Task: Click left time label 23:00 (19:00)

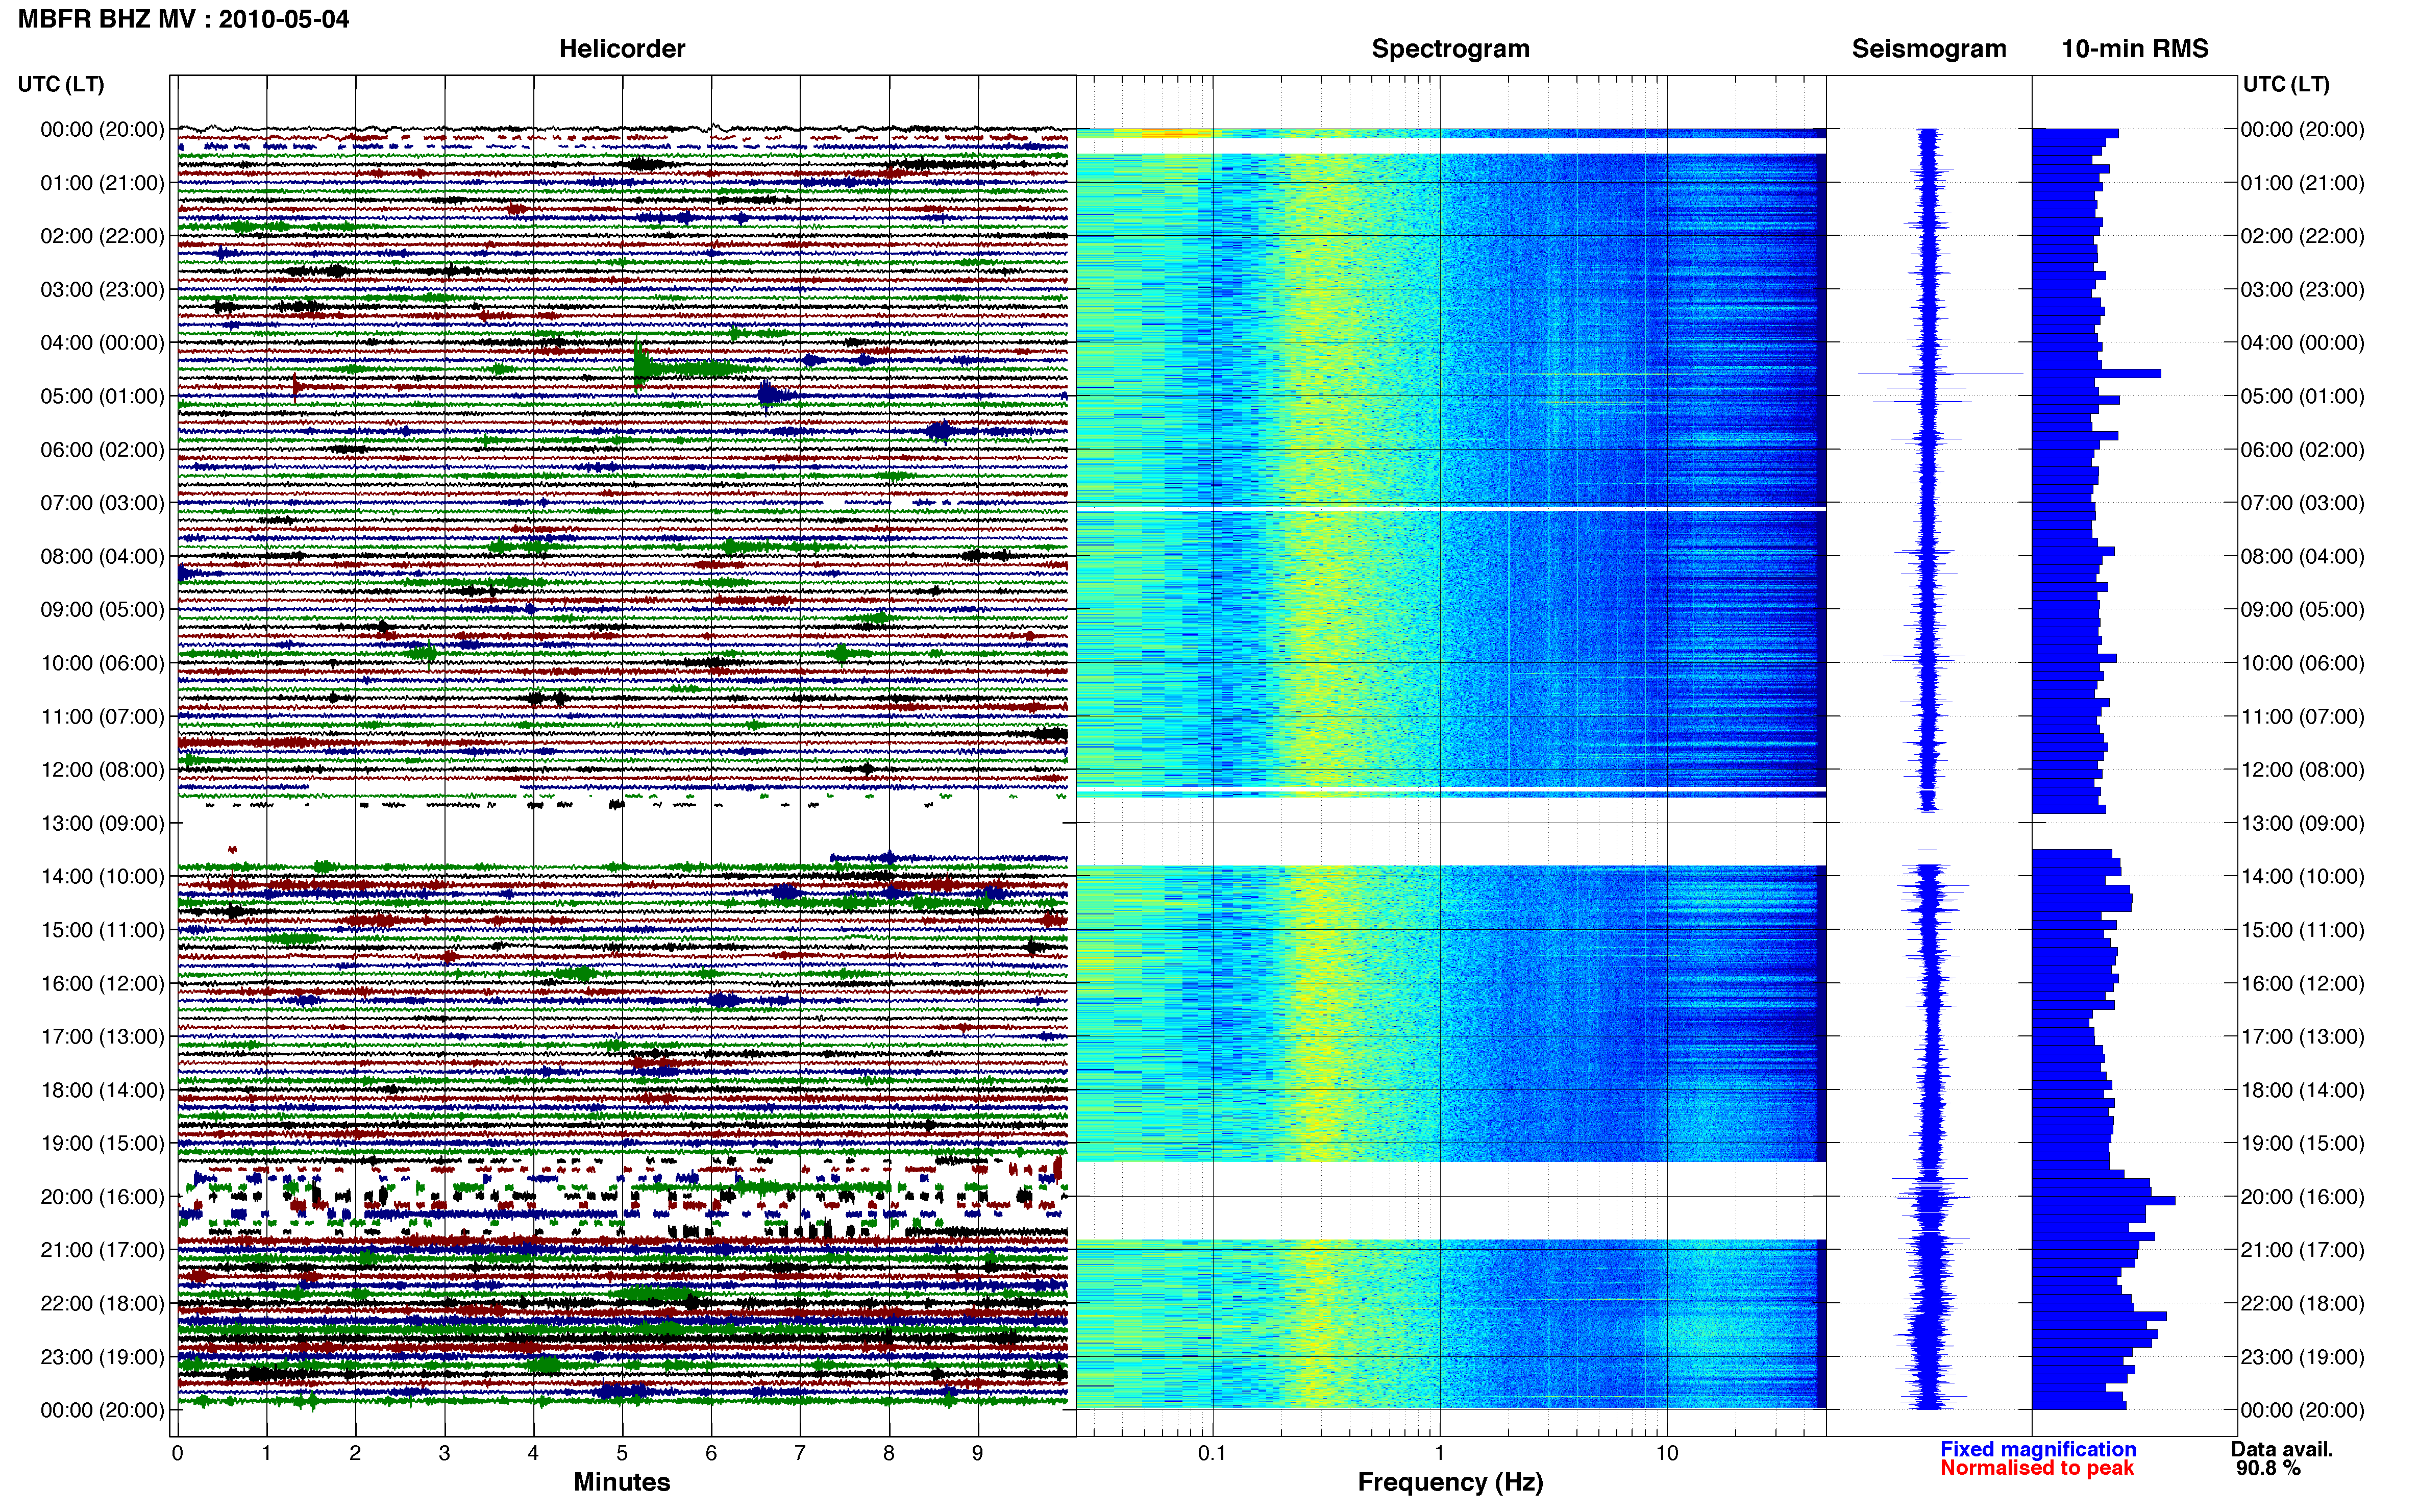Action: (x=102, y=1357)
